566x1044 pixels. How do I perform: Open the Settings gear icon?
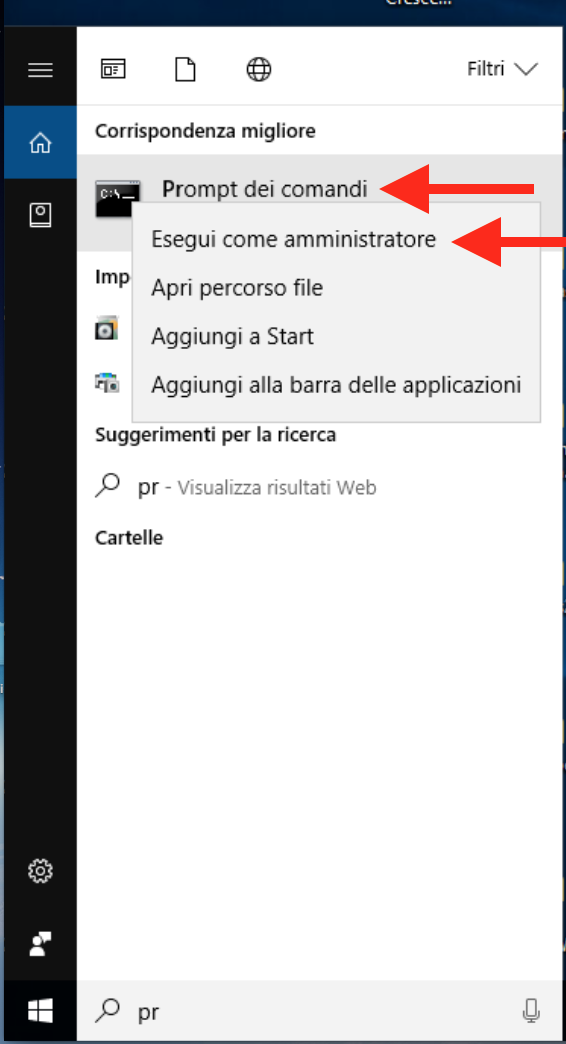[40, 870]
